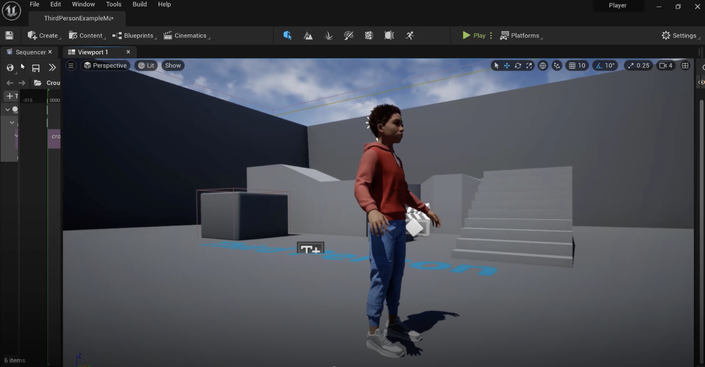Open the Build menu

(x=139, y=4)
